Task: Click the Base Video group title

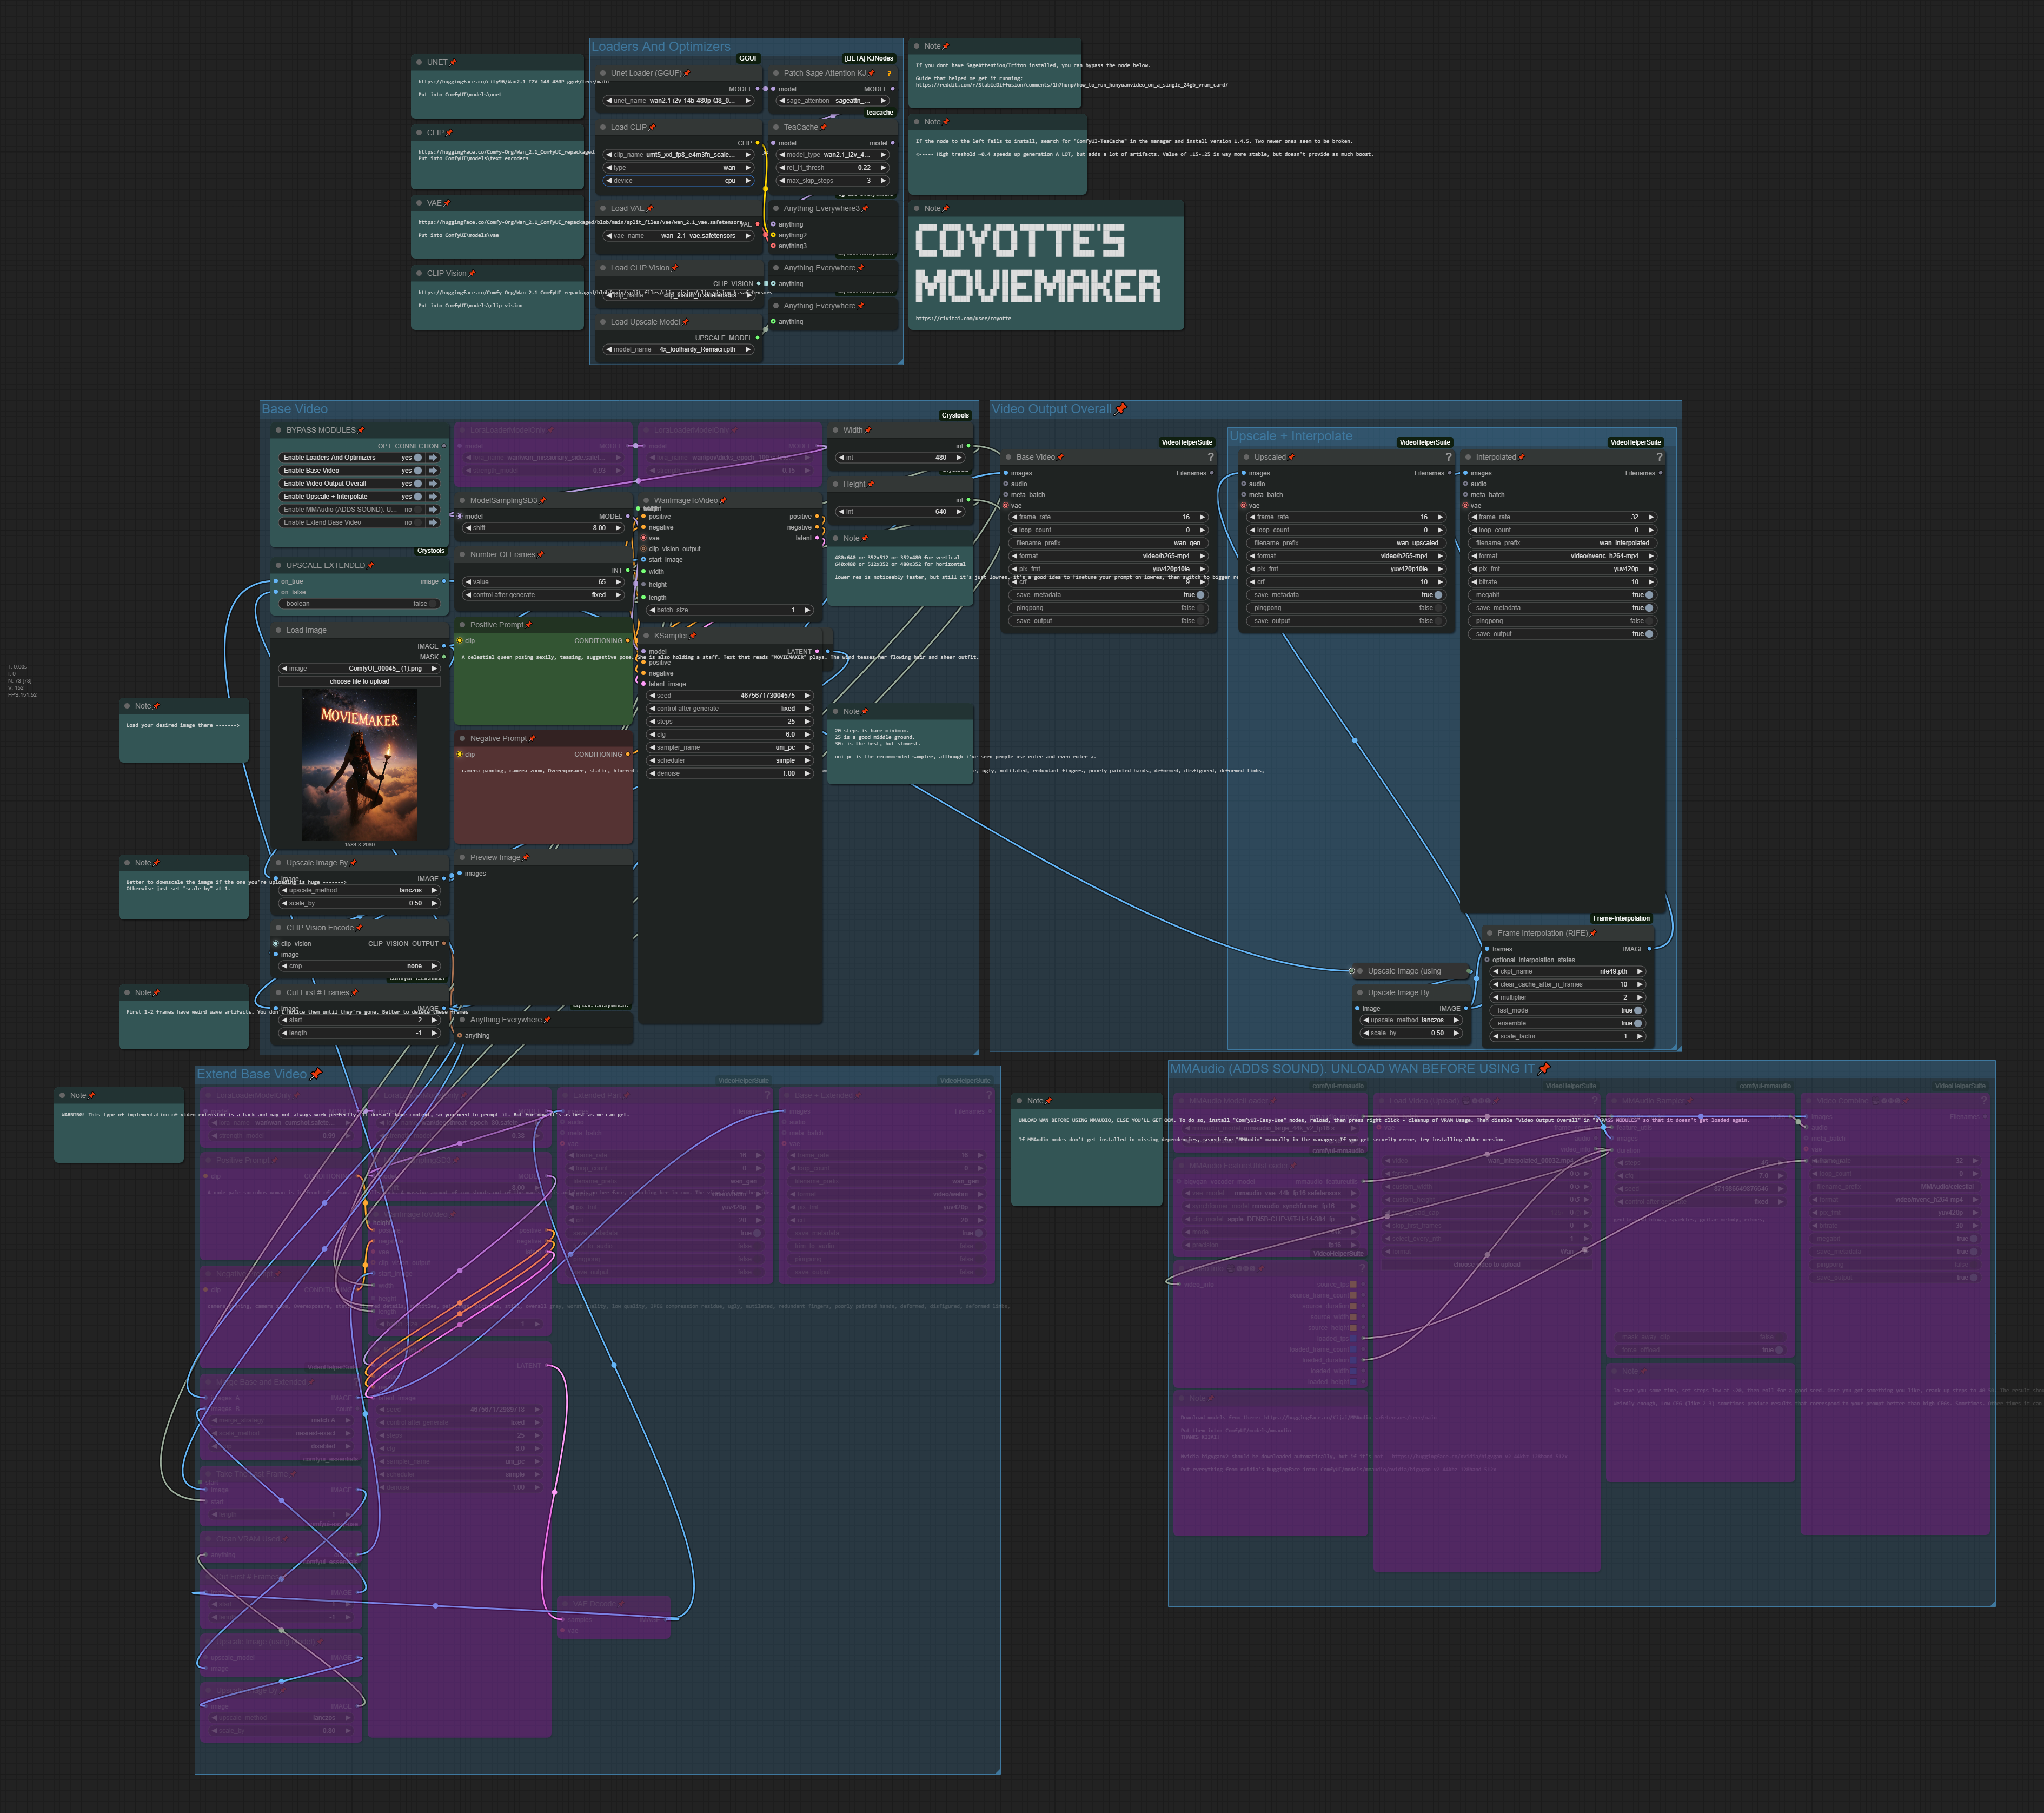Action: pyautogui.click(x=295, y=409)
